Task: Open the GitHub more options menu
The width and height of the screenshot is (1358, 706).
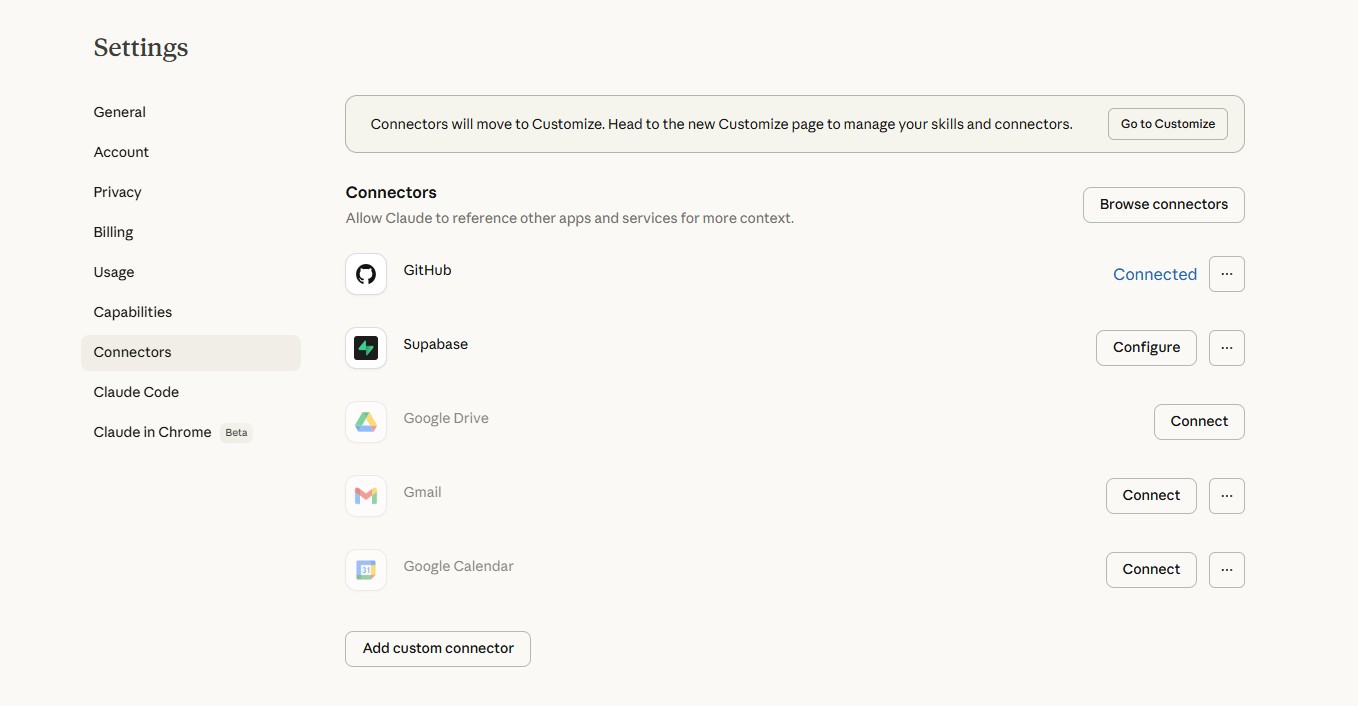Action: 1226,274
